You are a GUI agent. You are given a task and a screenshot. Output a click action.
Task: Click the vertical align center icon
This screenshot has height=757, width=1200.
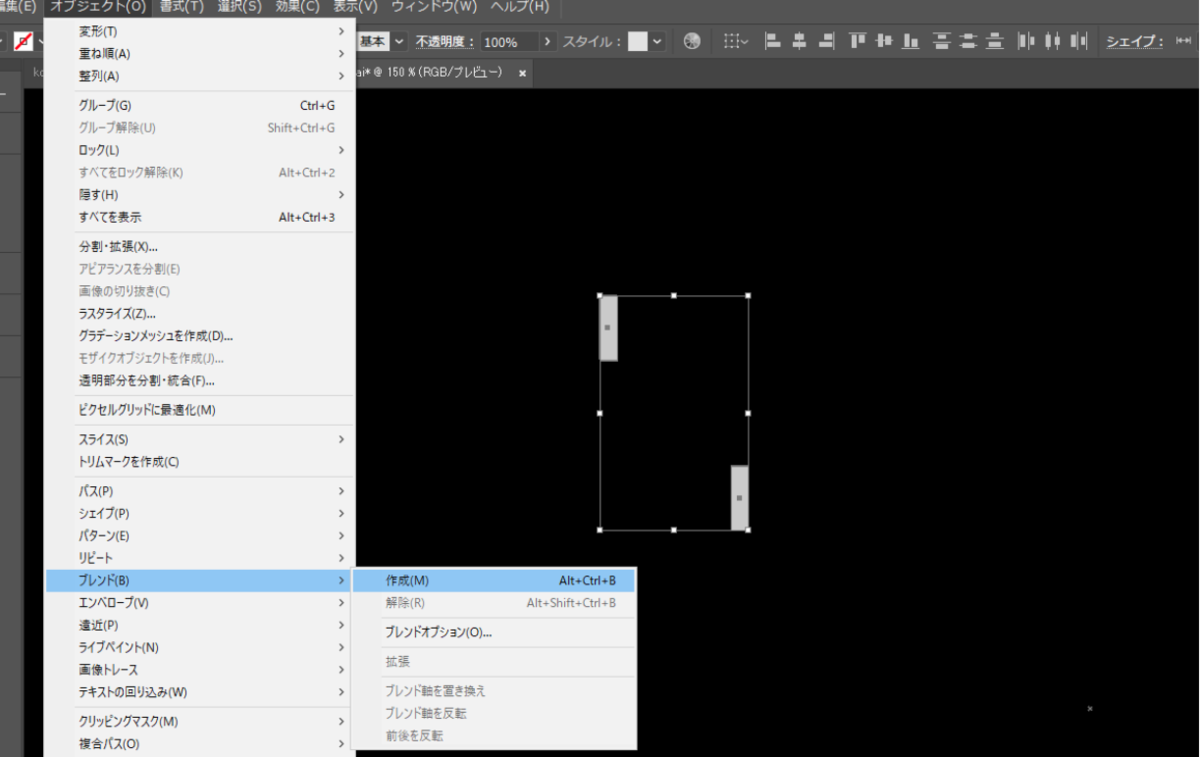coord(883,41)
